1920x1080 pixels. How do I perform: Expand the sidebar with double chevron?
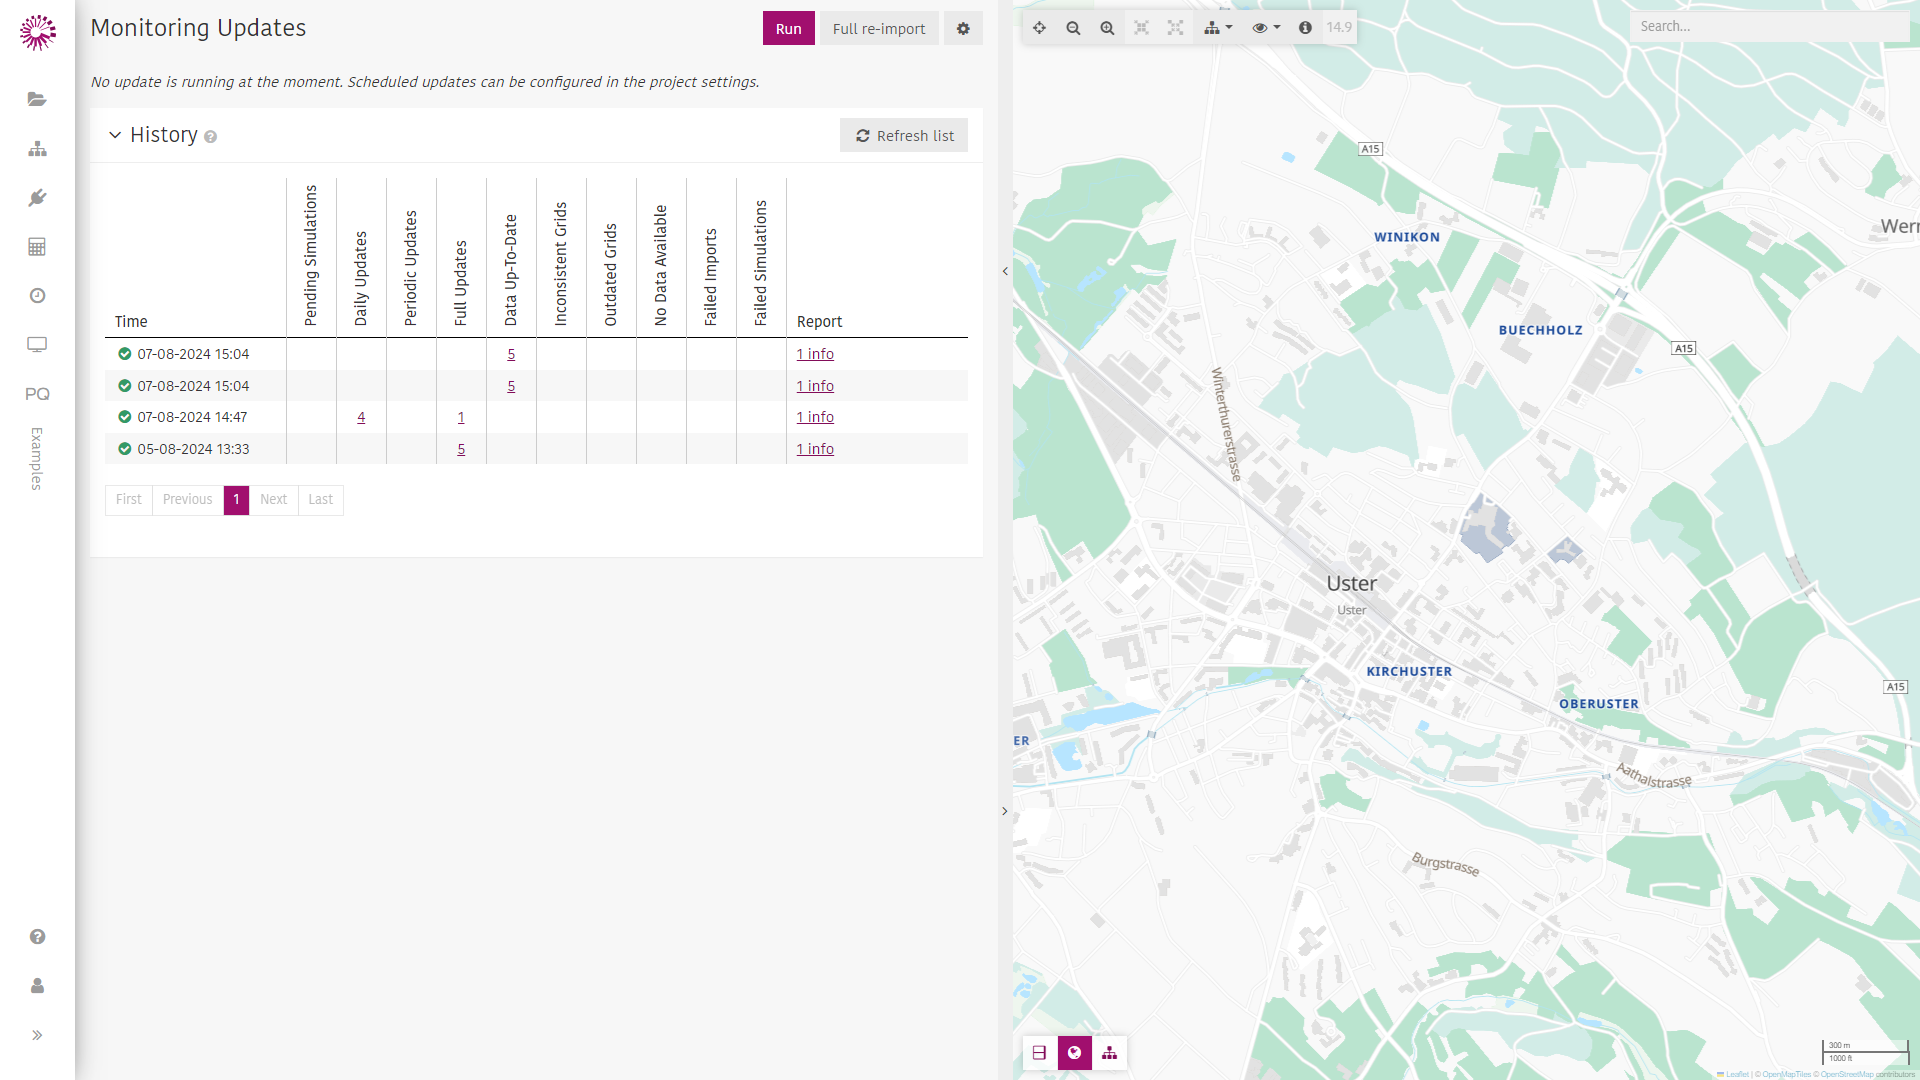pos(37,1035)
